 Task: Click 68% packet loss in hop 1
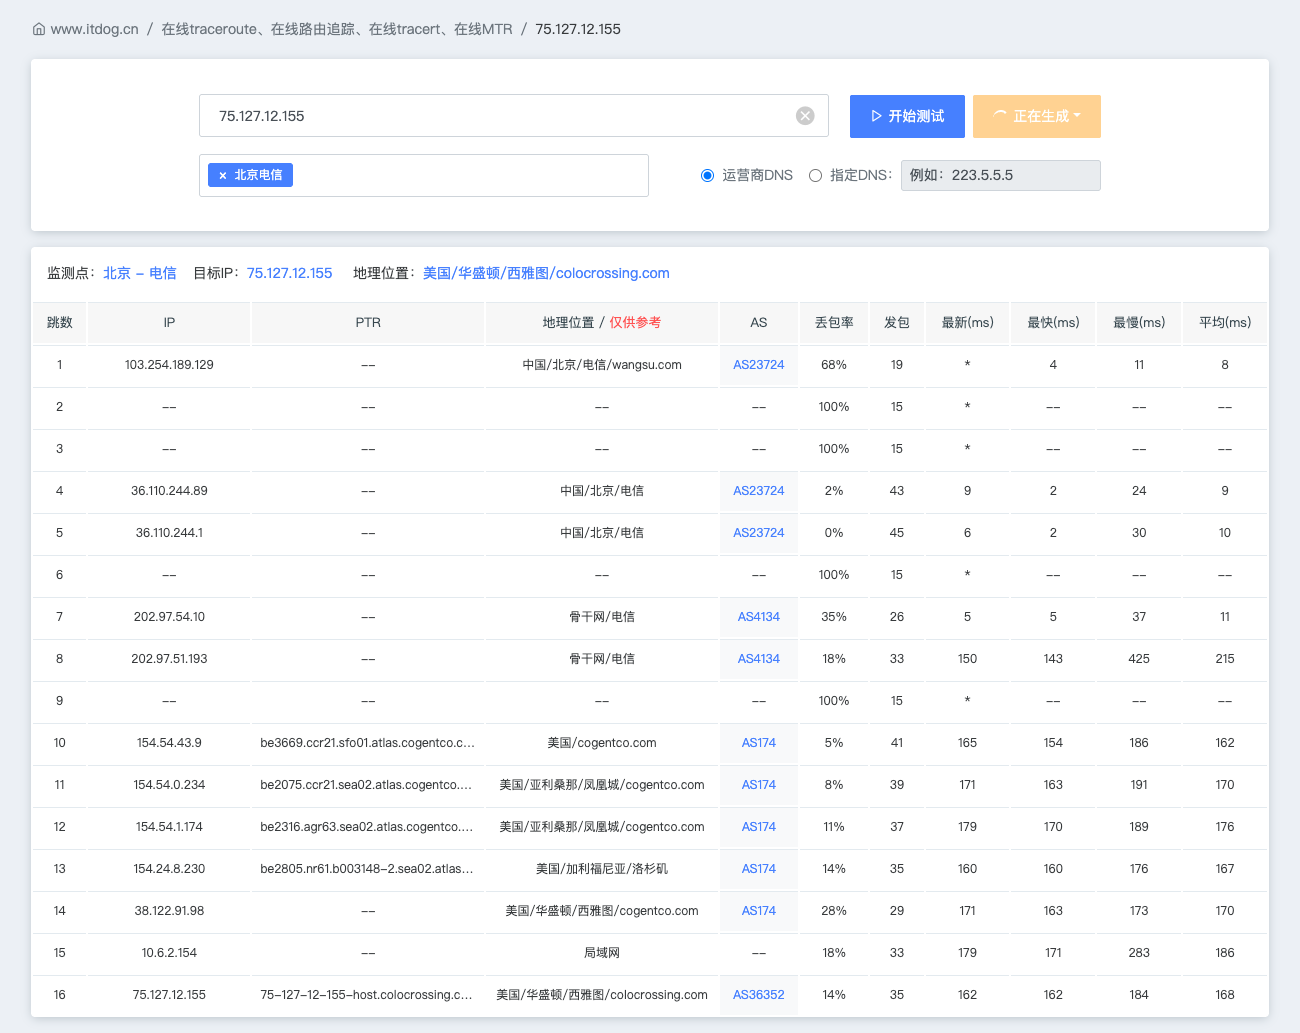click(x=834, y=365)
